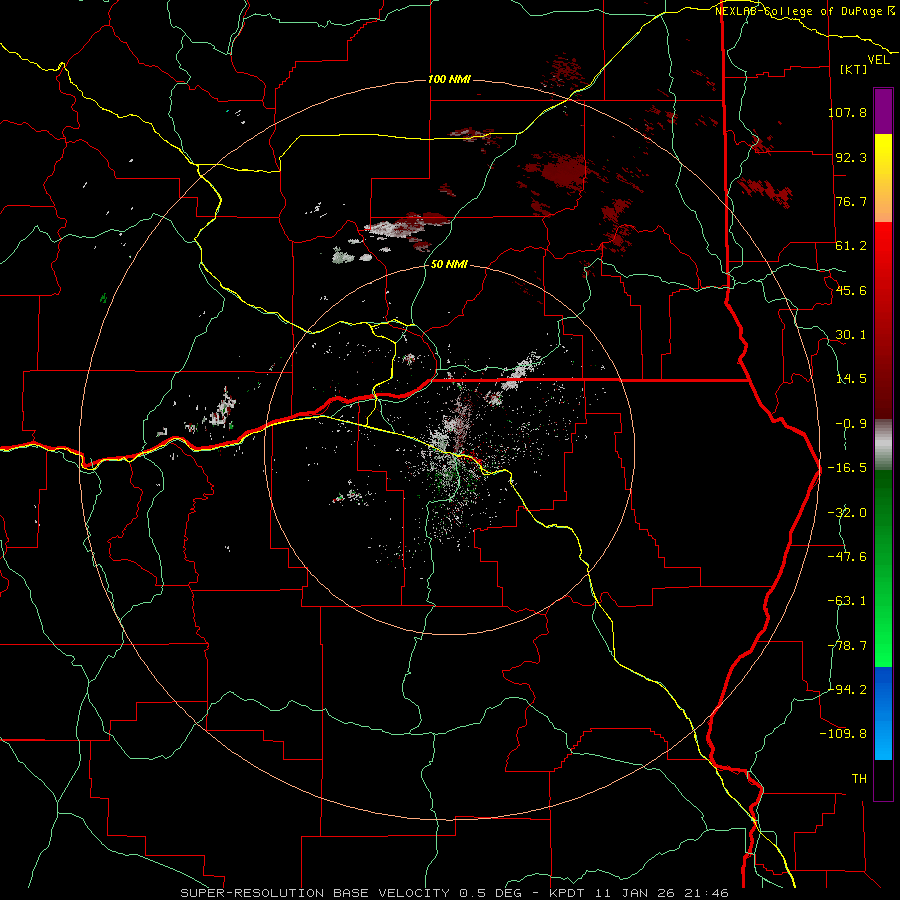Screen dimensions: 900x900
Task: Click the VEL legend title
Action: point(878,60)
